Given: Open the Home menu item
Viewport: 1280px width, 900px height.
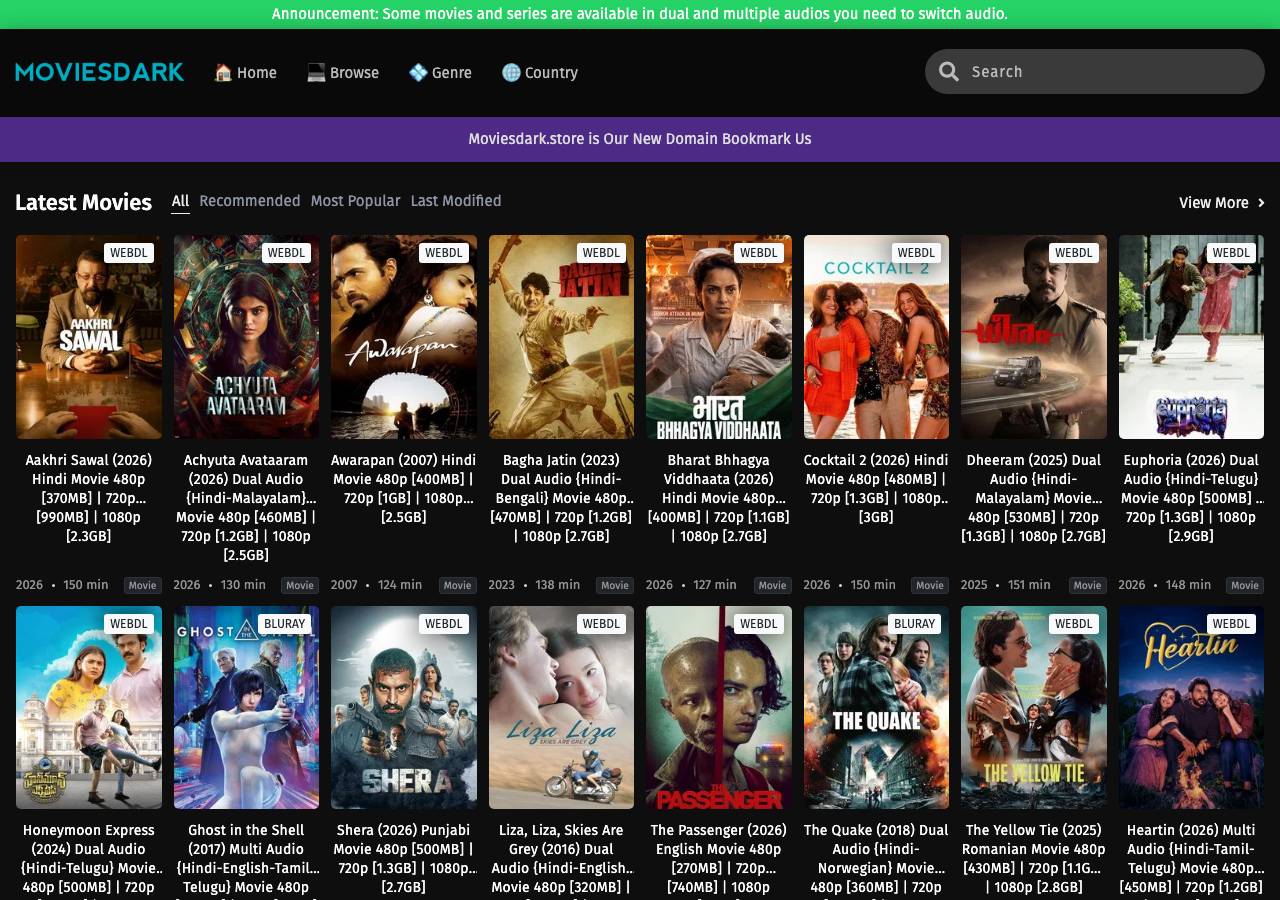Looking at the screenshot, I should pyautogui.click(x=245, y=72).
